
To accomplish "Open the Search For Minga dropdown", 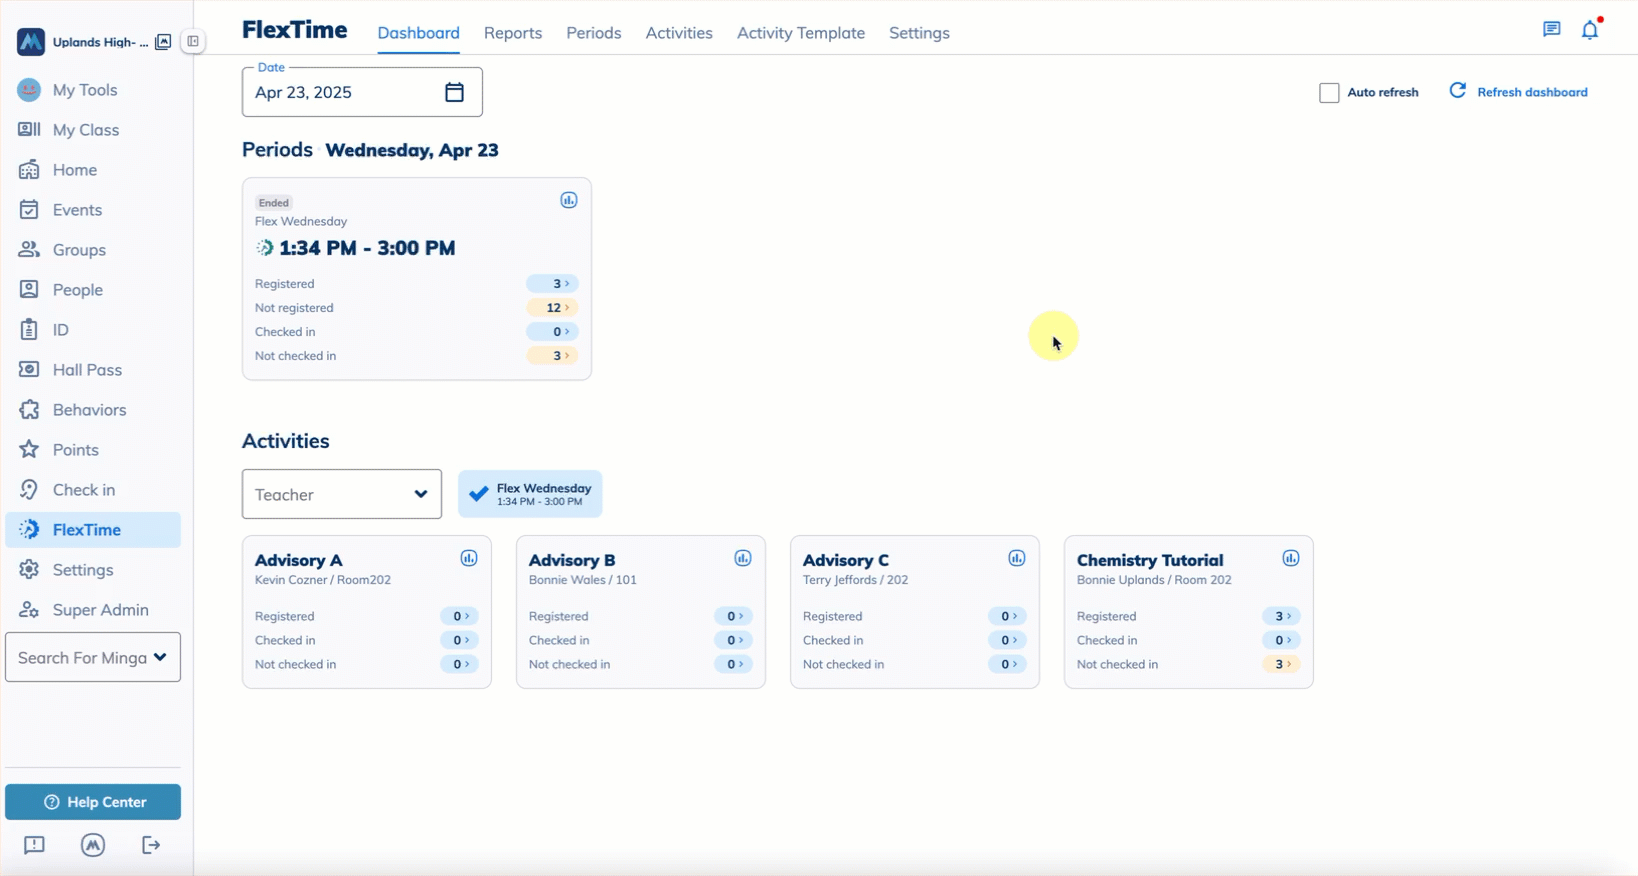I will (x=93, y=657).
